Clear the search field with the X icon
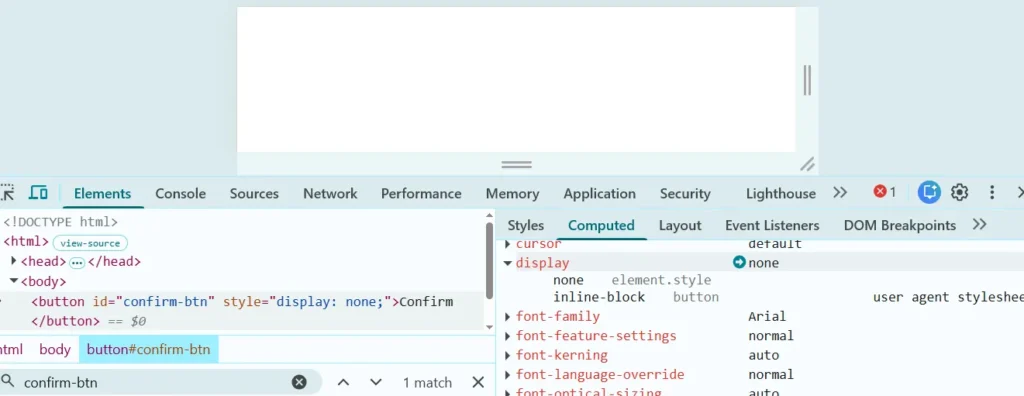The width and height of the screenshot is (1024, 396). coord(299,382)
